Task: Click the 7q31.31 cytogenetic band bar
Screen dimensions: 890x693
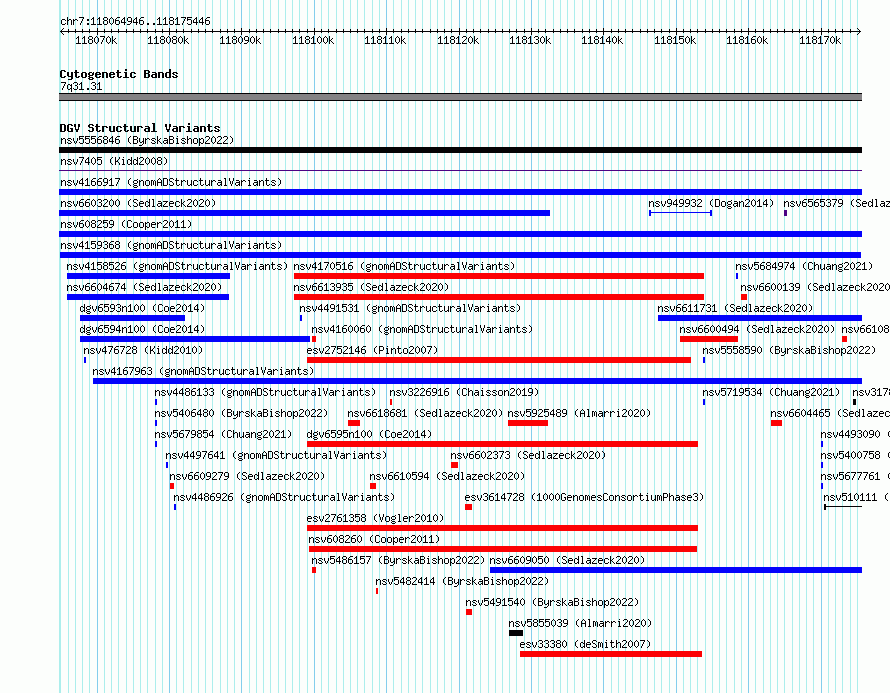Action: coord(460,97)
